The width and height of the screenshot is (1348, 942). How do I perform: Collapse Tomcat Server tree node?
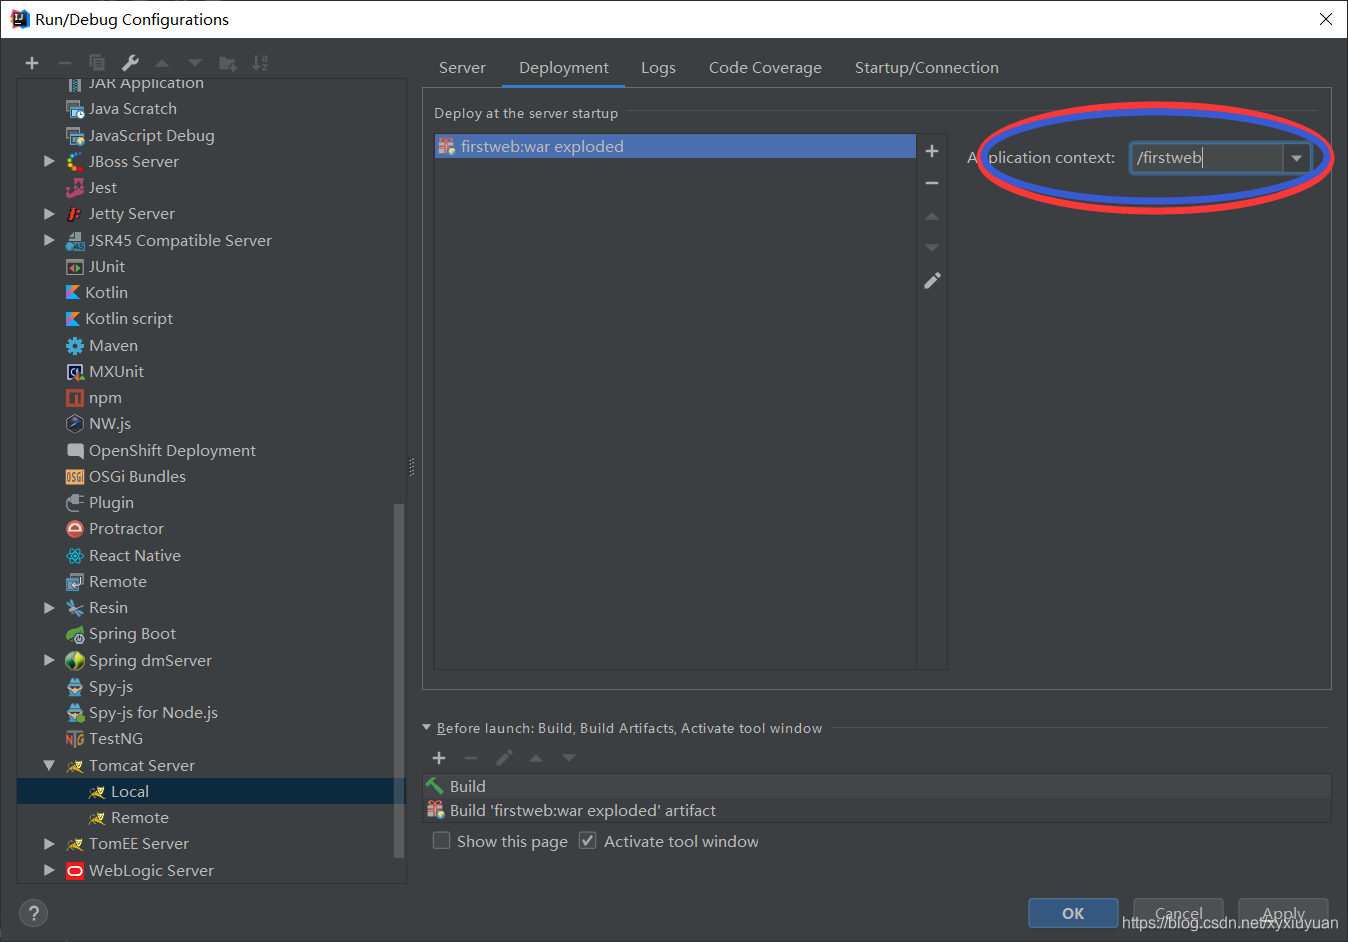click(49, 765)
